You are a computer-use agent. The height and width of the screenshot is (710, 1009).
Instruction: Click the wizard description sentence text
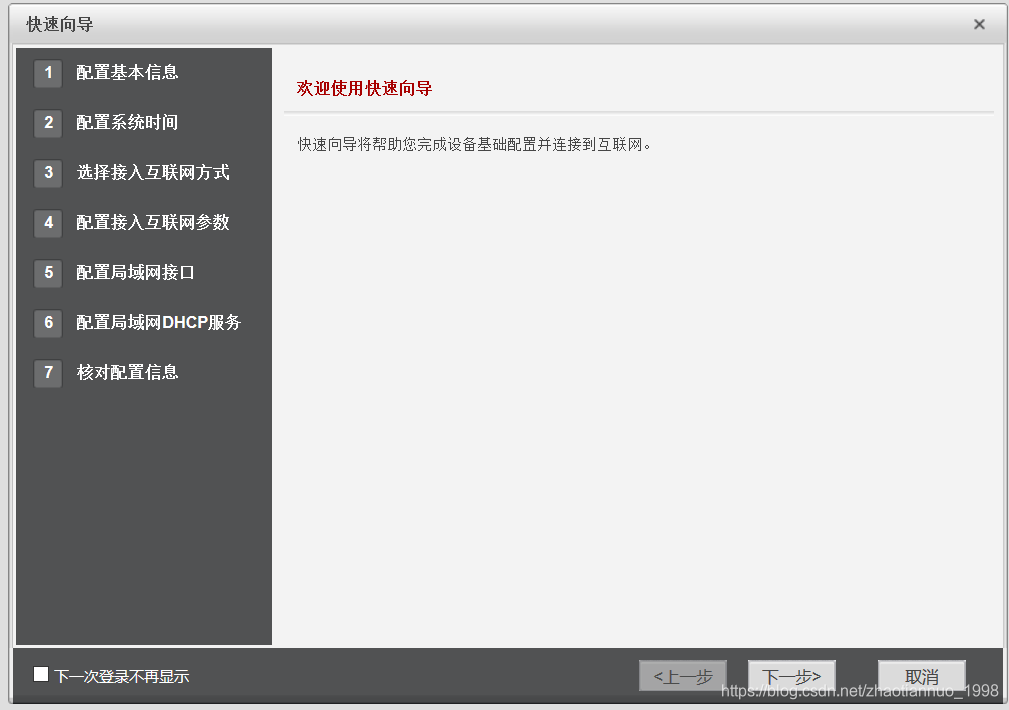pyautogui.click(x=474, y=144)
